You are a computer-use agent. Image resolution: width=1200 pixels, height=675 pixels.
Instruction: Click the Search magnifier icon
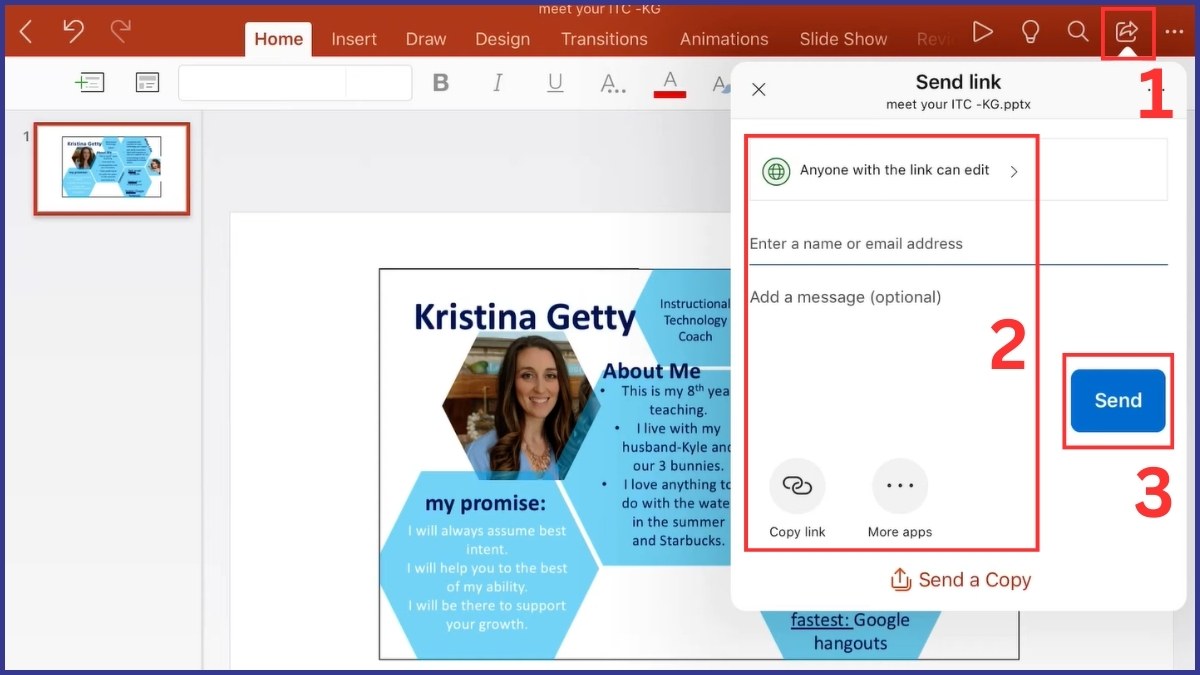(1078, 32)
